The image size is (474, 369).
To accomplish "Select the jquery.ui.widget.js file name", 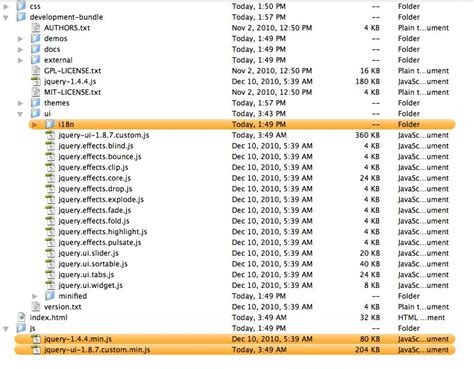I will pyautogui.click(x=91, y=285).
